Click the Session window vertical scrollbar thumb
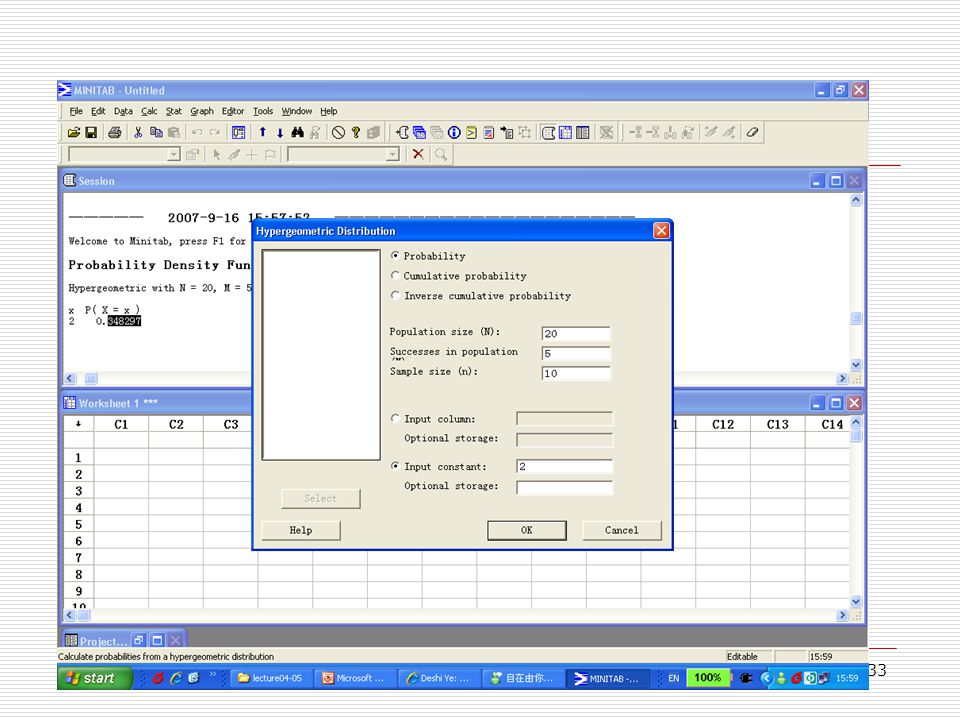Screen dimensions: 960x720 coord(856,318)
